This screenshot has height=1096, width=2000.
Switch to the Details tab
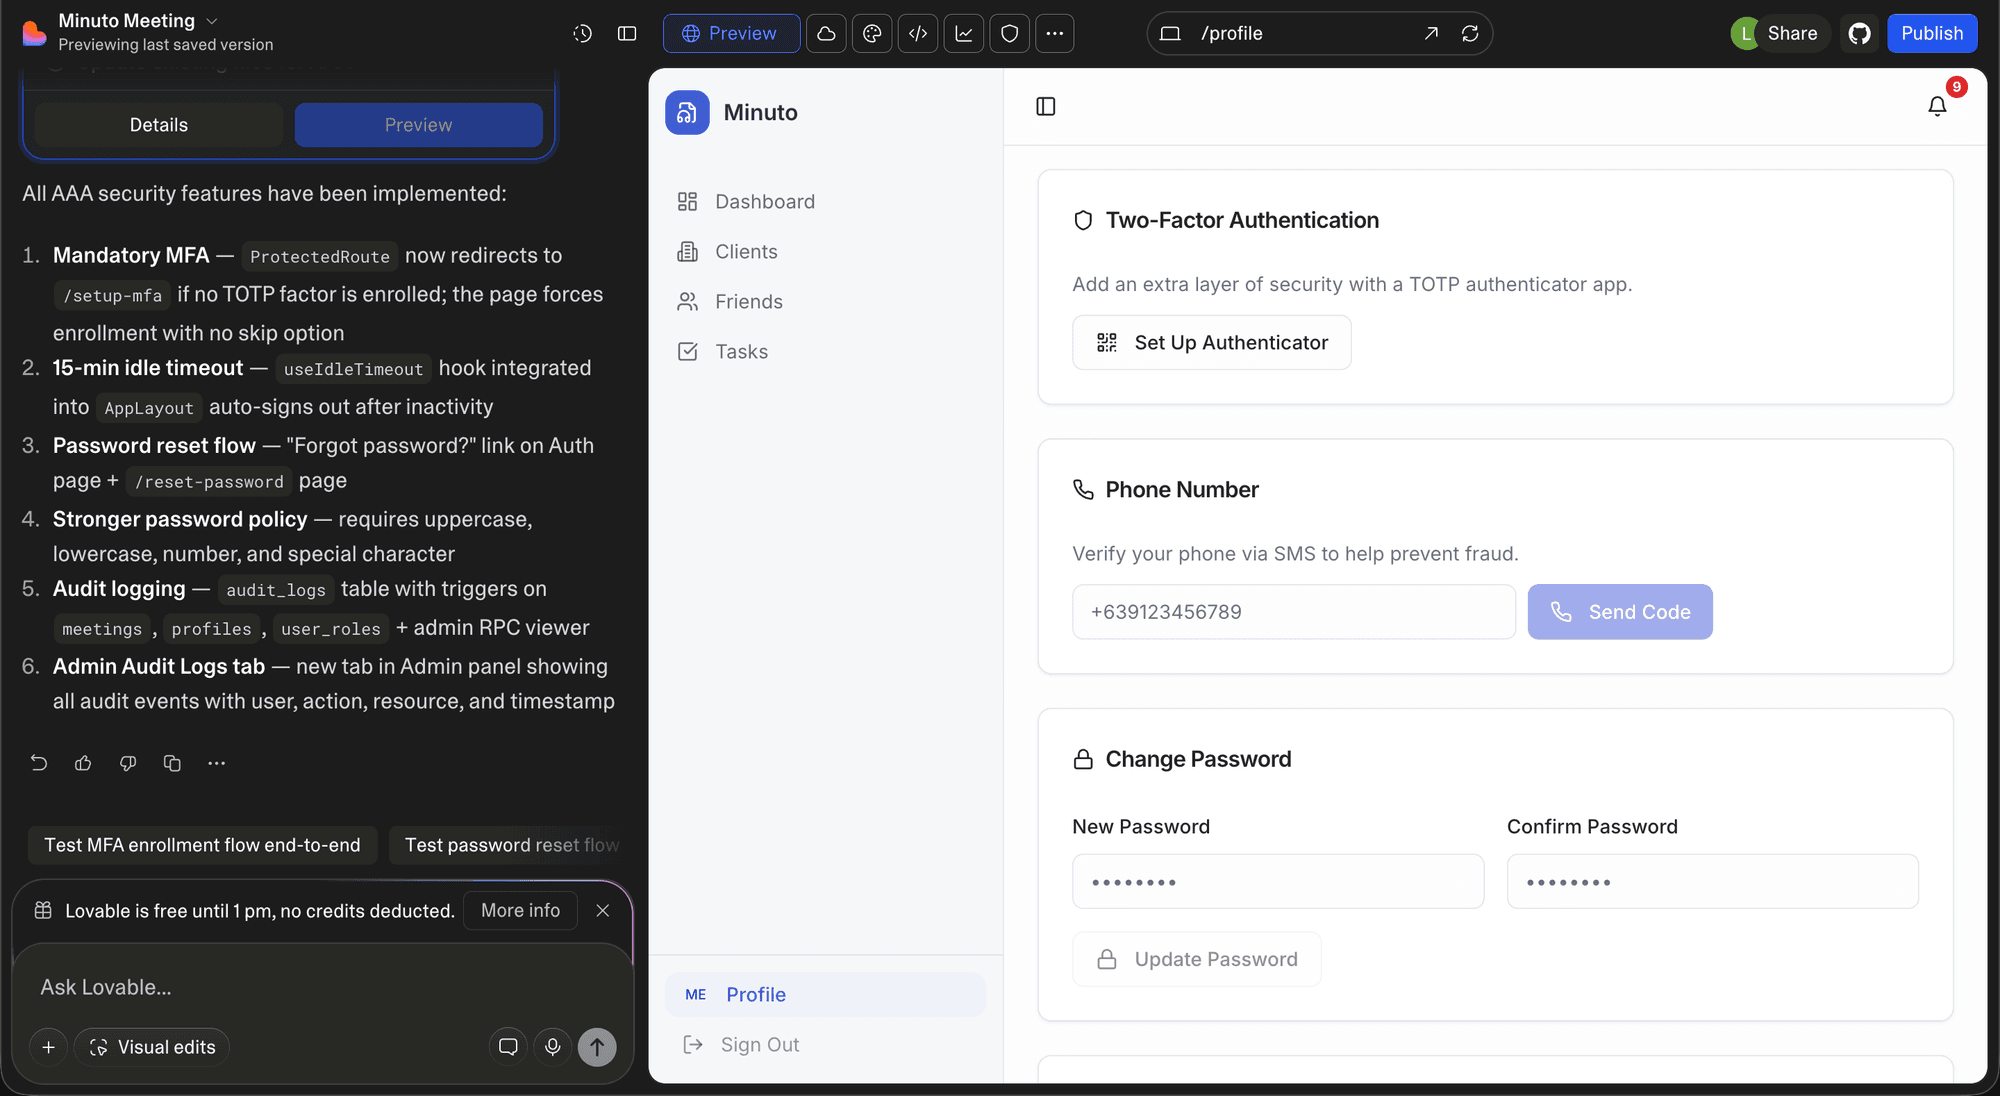tap(158, 125)
